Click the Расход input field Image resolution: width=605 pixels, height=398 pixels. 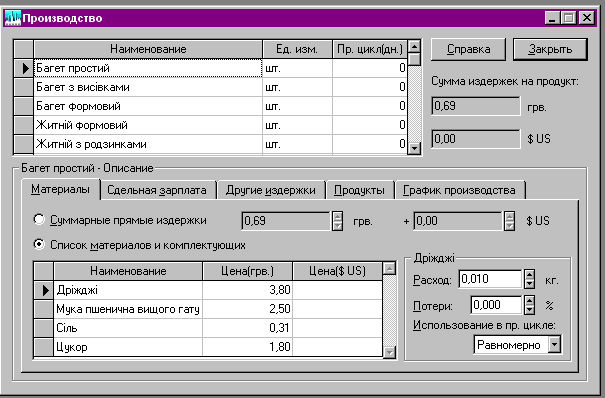click(491, 279)
